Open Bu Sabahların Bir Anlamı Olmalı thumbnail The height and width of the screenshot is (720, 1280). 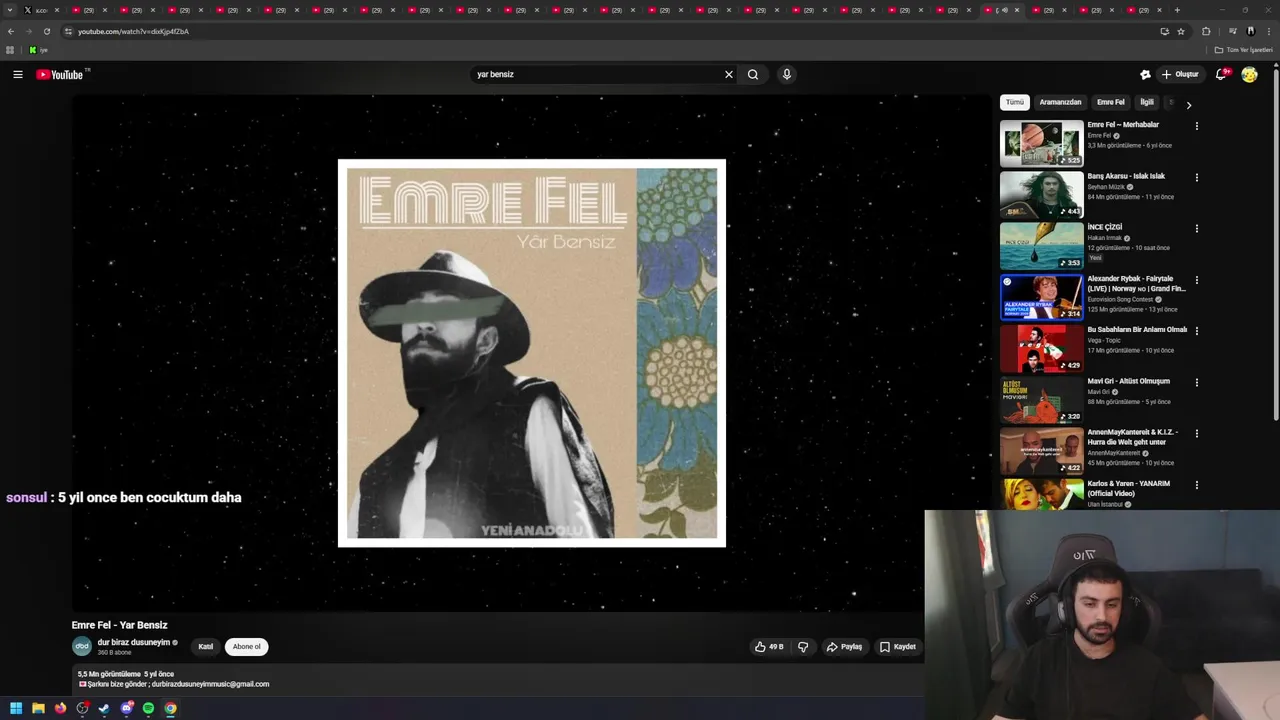point(1041,348)
